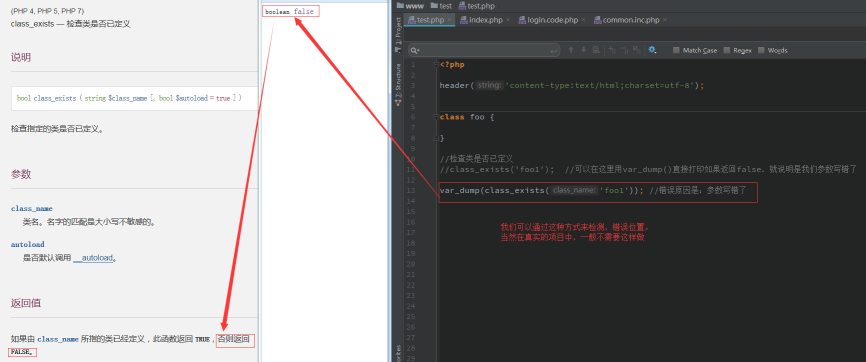Close the index.php tab
The image size is (866, 362).
[x=508, y=20]
